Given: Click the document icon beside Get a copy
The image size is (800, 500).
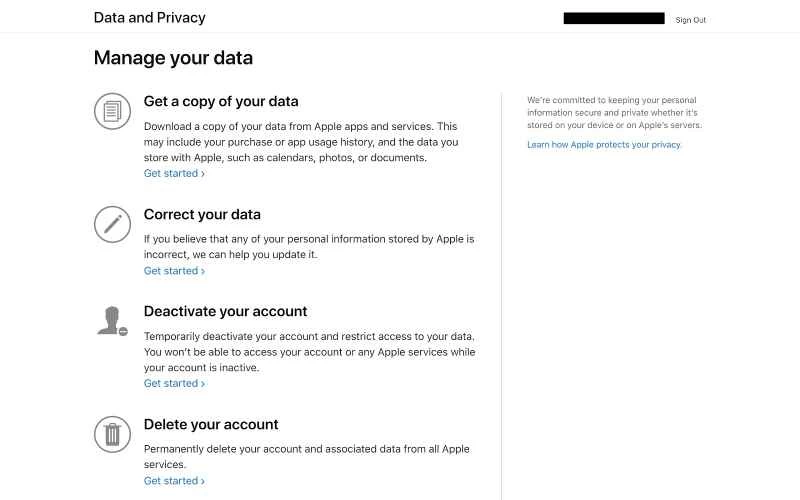Looking at the screenshot, I should click(112, 110).
